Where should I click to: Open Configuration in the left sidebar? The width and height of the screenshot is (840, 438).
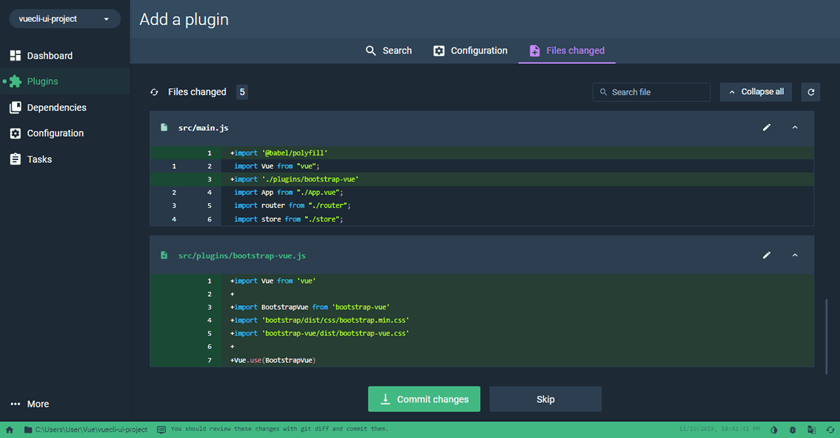[54, 134]
